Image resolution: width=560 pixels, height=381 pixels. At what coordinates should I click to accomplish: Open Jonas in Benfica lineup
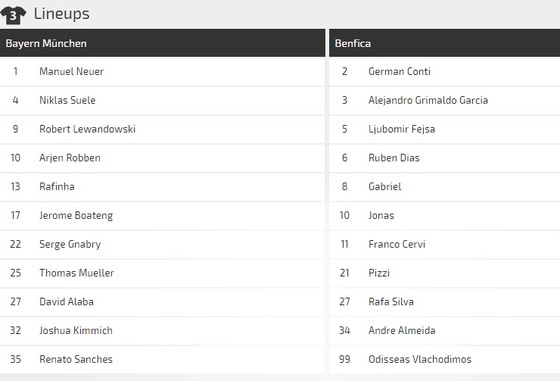(x=381, y=215)
